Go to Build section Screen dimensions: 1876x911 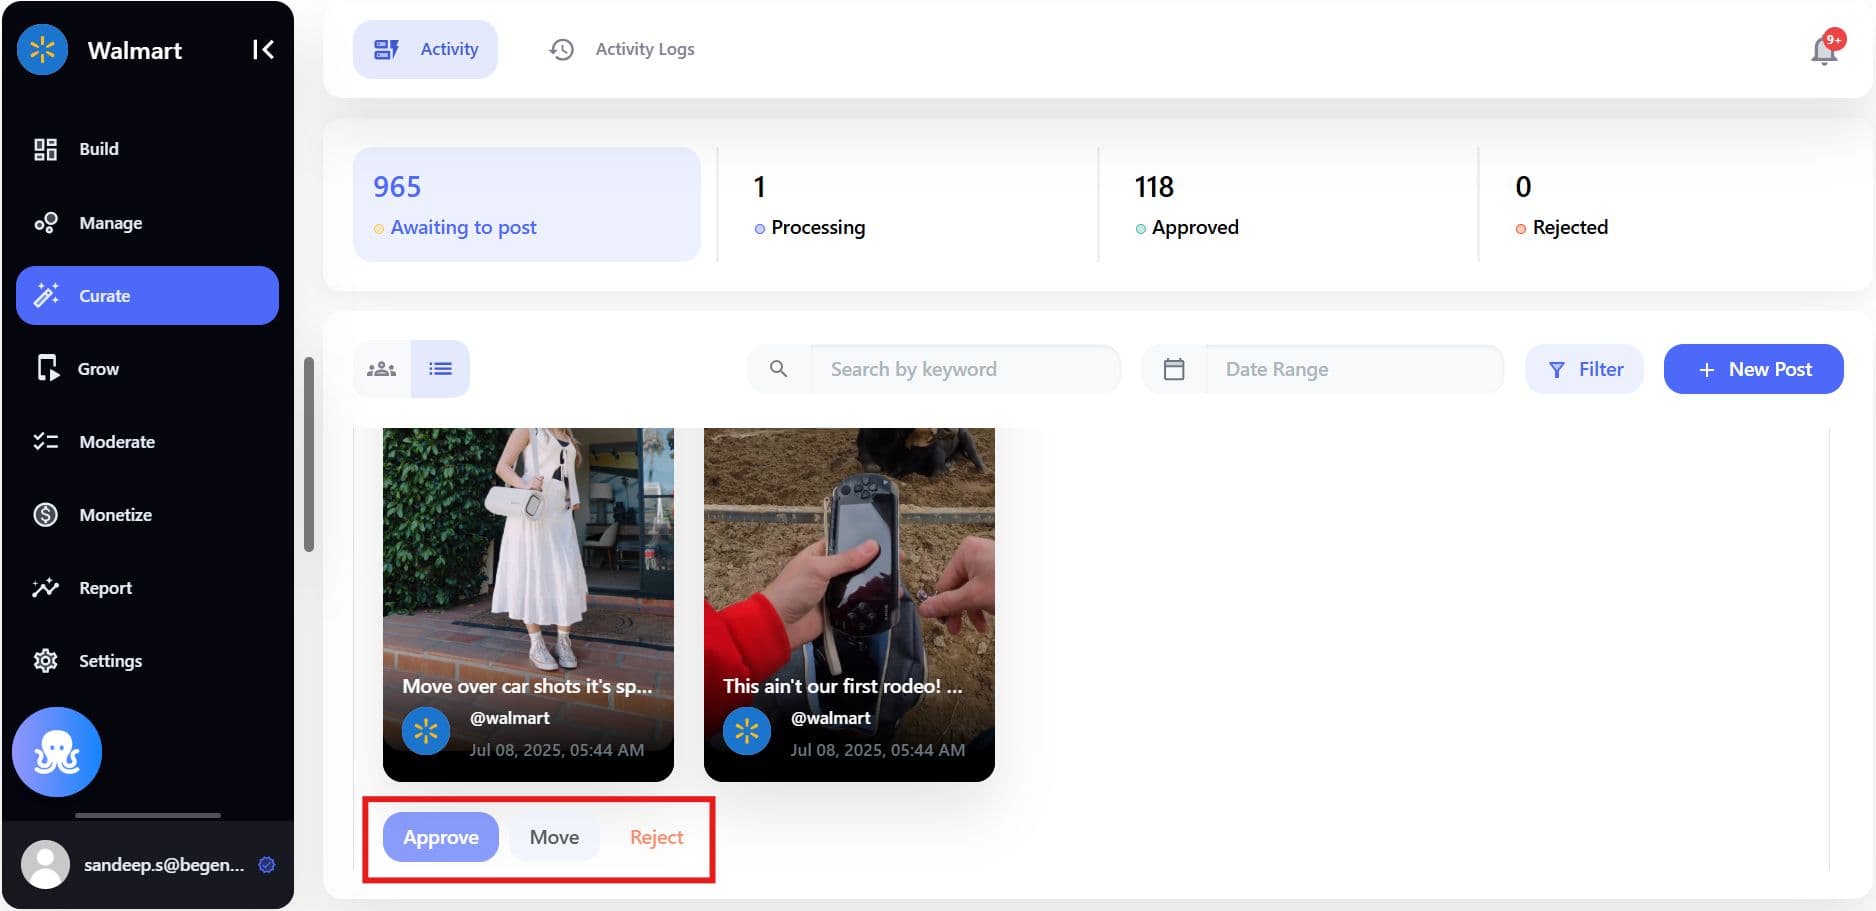(147, 149)
